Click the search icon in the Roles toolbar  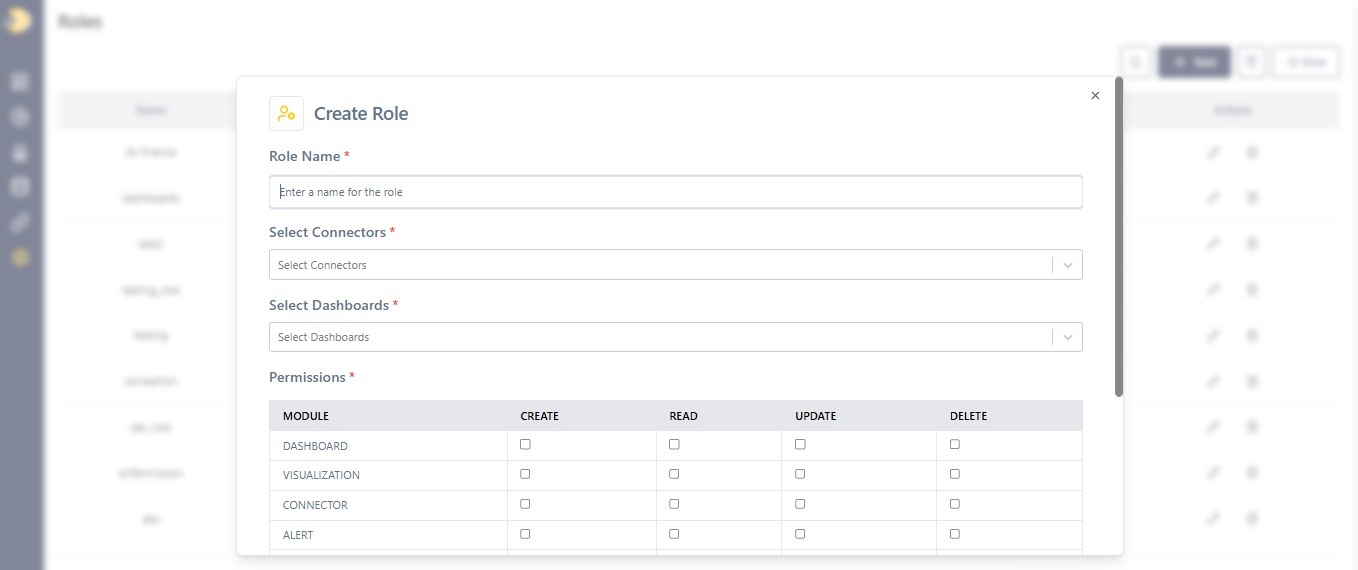pyautogui.click(x=1135, y=62)
